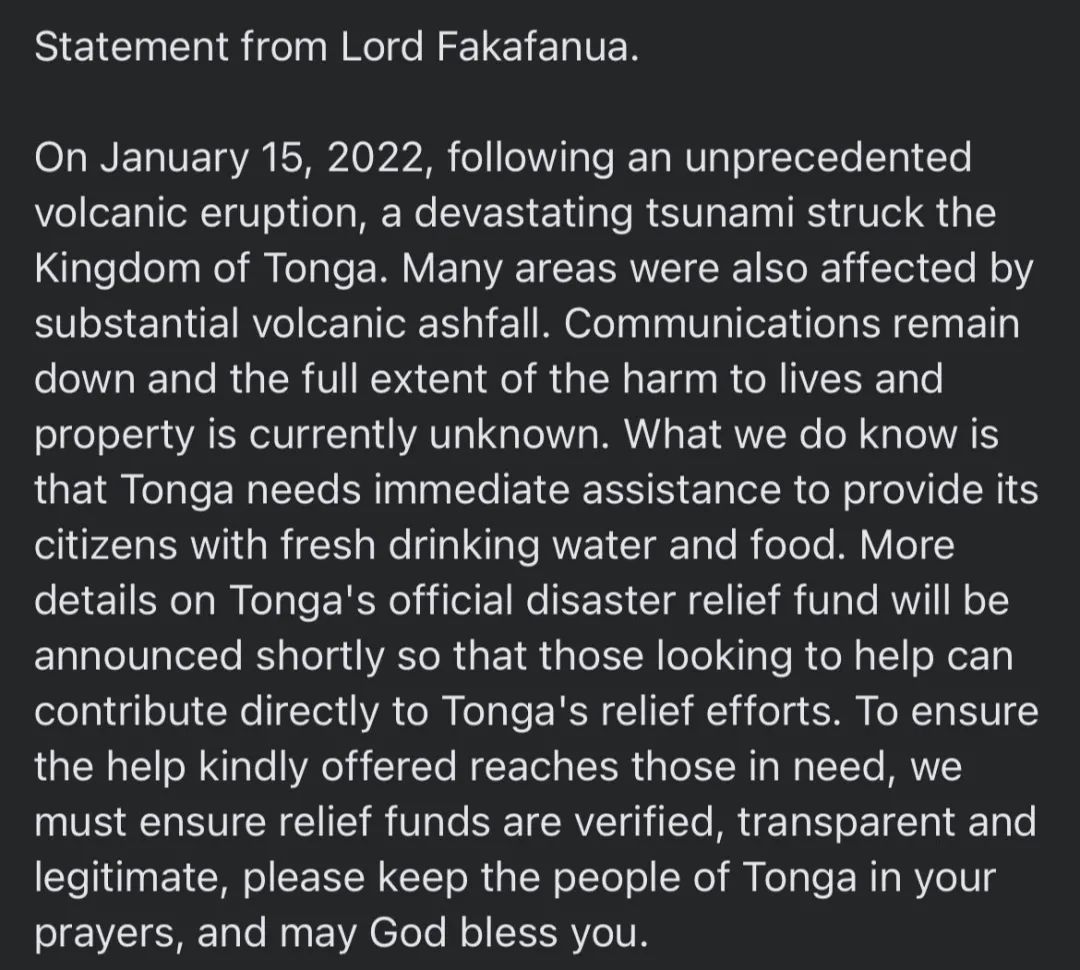Click the phrase 'currently unknown'
Screen dimensions: 1080x970
pos(424,436)
